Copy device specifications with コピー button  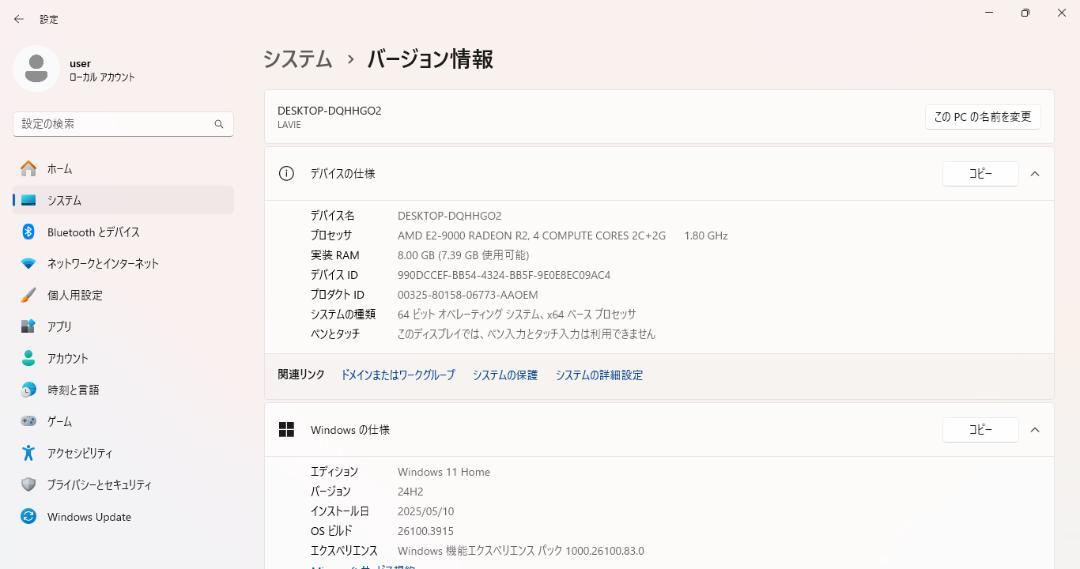click(x=980, y=174)
